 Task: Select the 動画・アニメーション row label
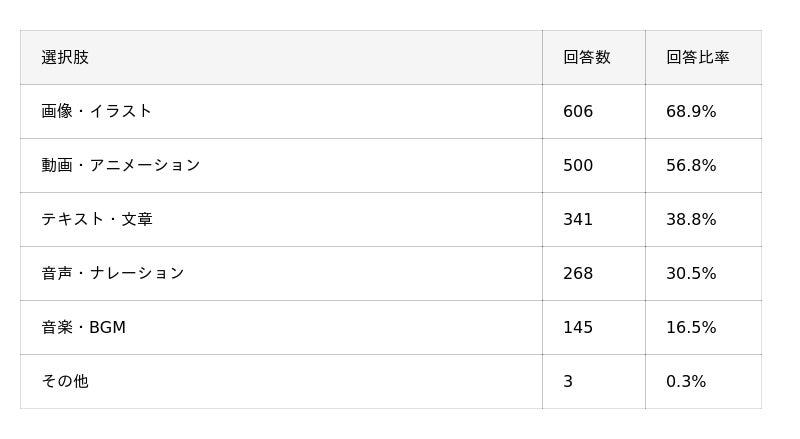120,165
